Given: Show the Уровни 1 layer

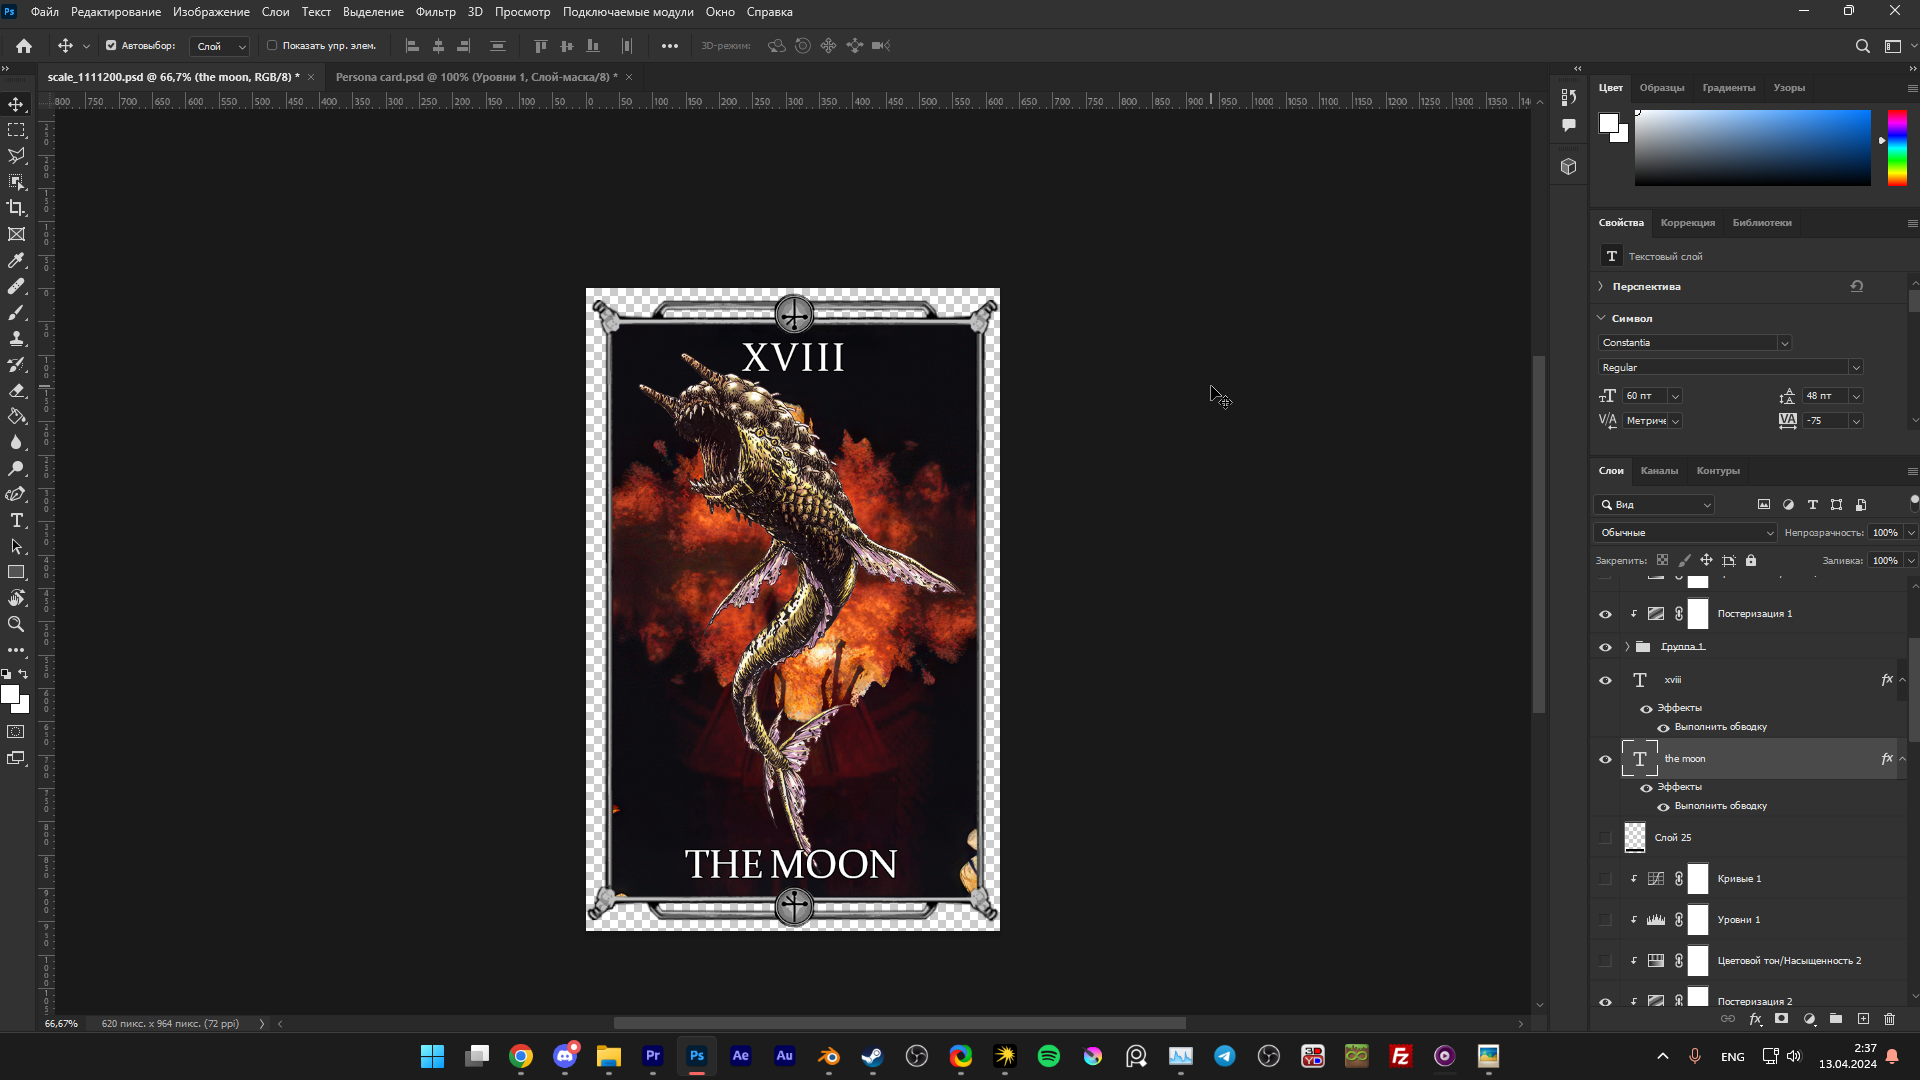Looking at the screenshot, I should pos(1605,920).
